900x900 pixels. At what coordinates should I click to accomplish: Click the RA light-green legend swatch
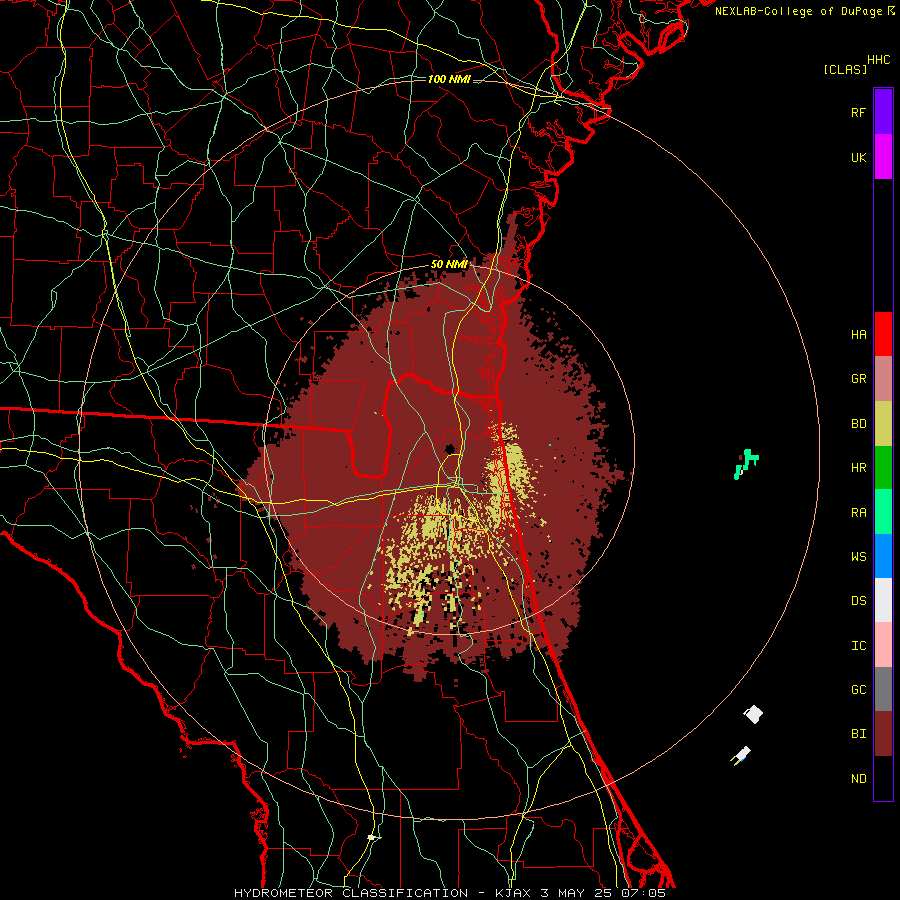tap(883, 512)
